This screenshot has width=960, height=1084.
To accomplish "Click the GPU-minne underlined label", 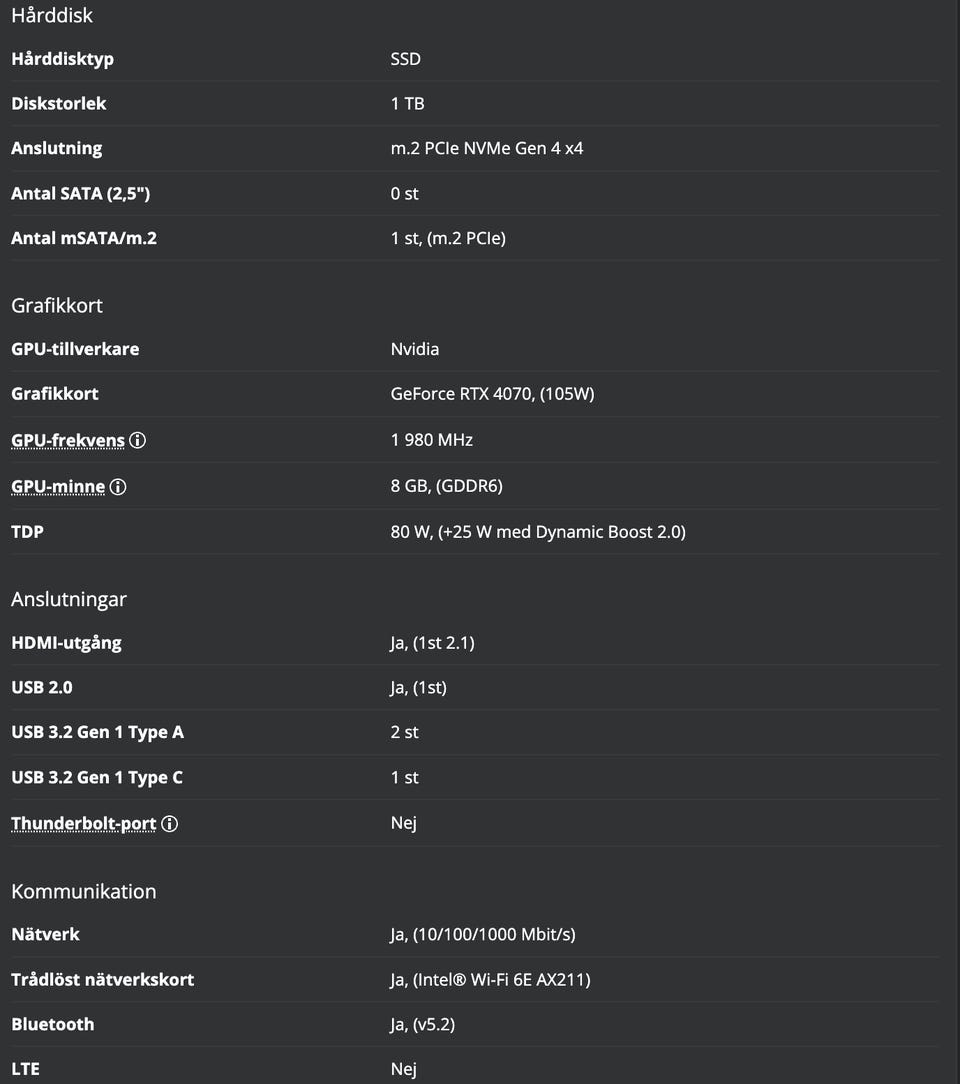I will coord(58,487).
